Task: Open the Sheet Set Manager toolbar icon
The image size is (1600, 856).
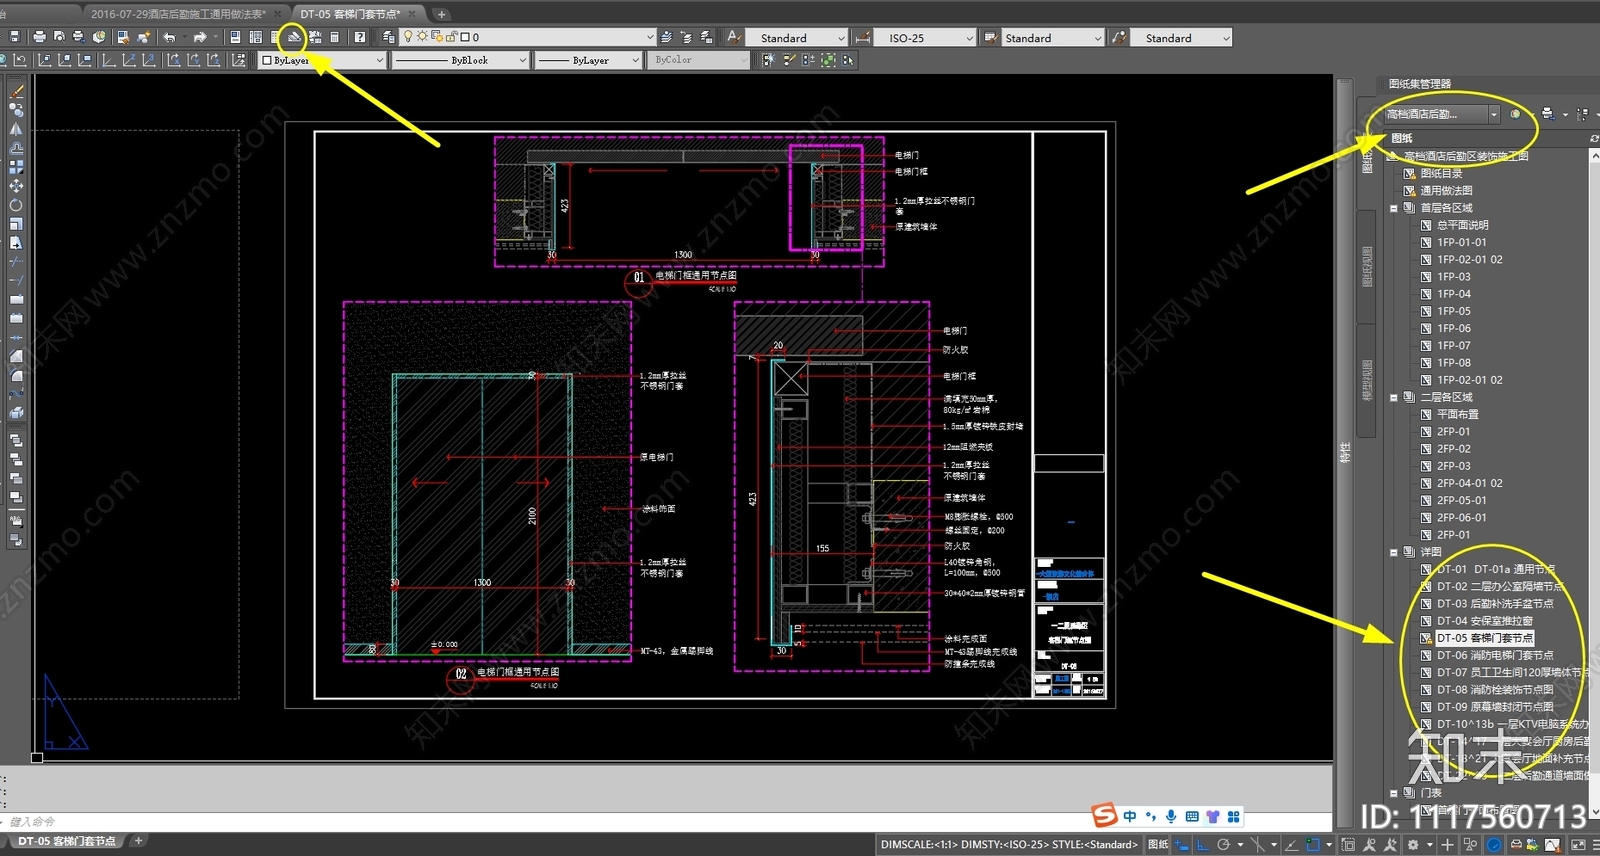Action: click(294, 37)
